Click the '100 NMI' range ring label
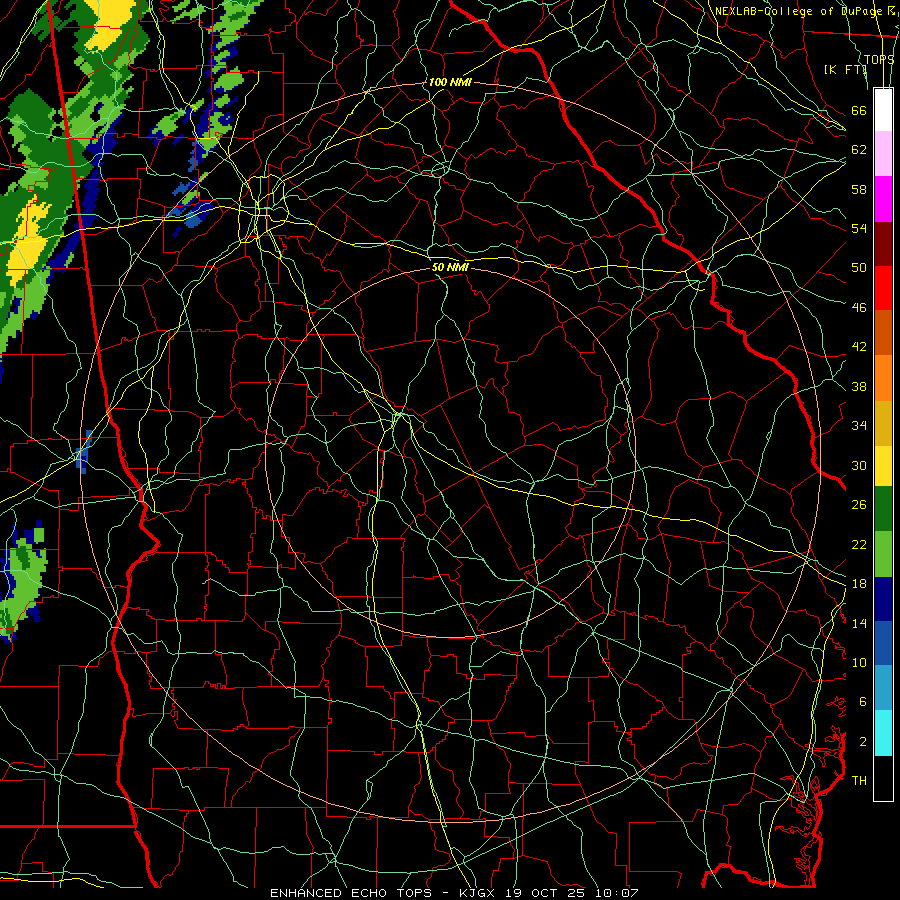 [450, 83]
